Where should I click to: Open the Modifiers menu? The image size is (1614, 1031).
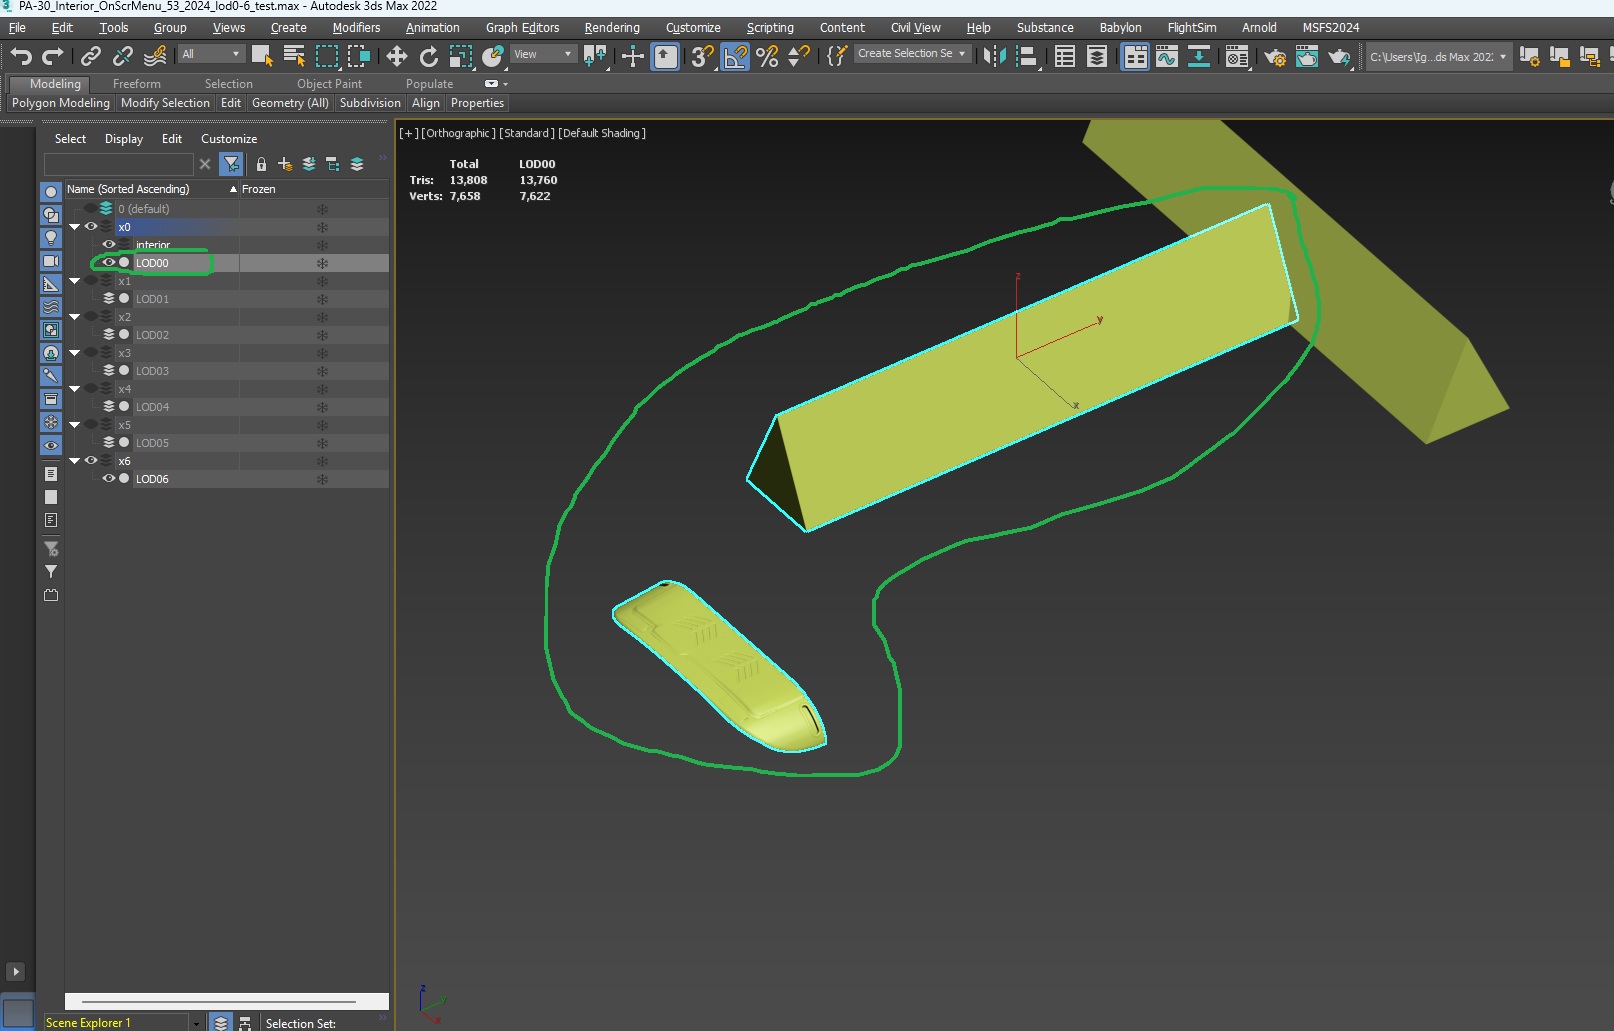(x=356, y=27)
